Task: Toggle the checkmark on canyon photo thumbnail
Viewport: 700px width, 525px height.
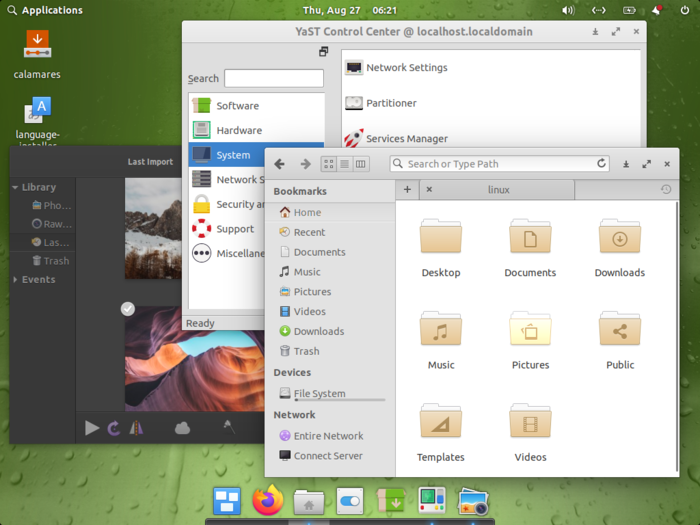Action: pyautogui.click(x=128, y=309)
